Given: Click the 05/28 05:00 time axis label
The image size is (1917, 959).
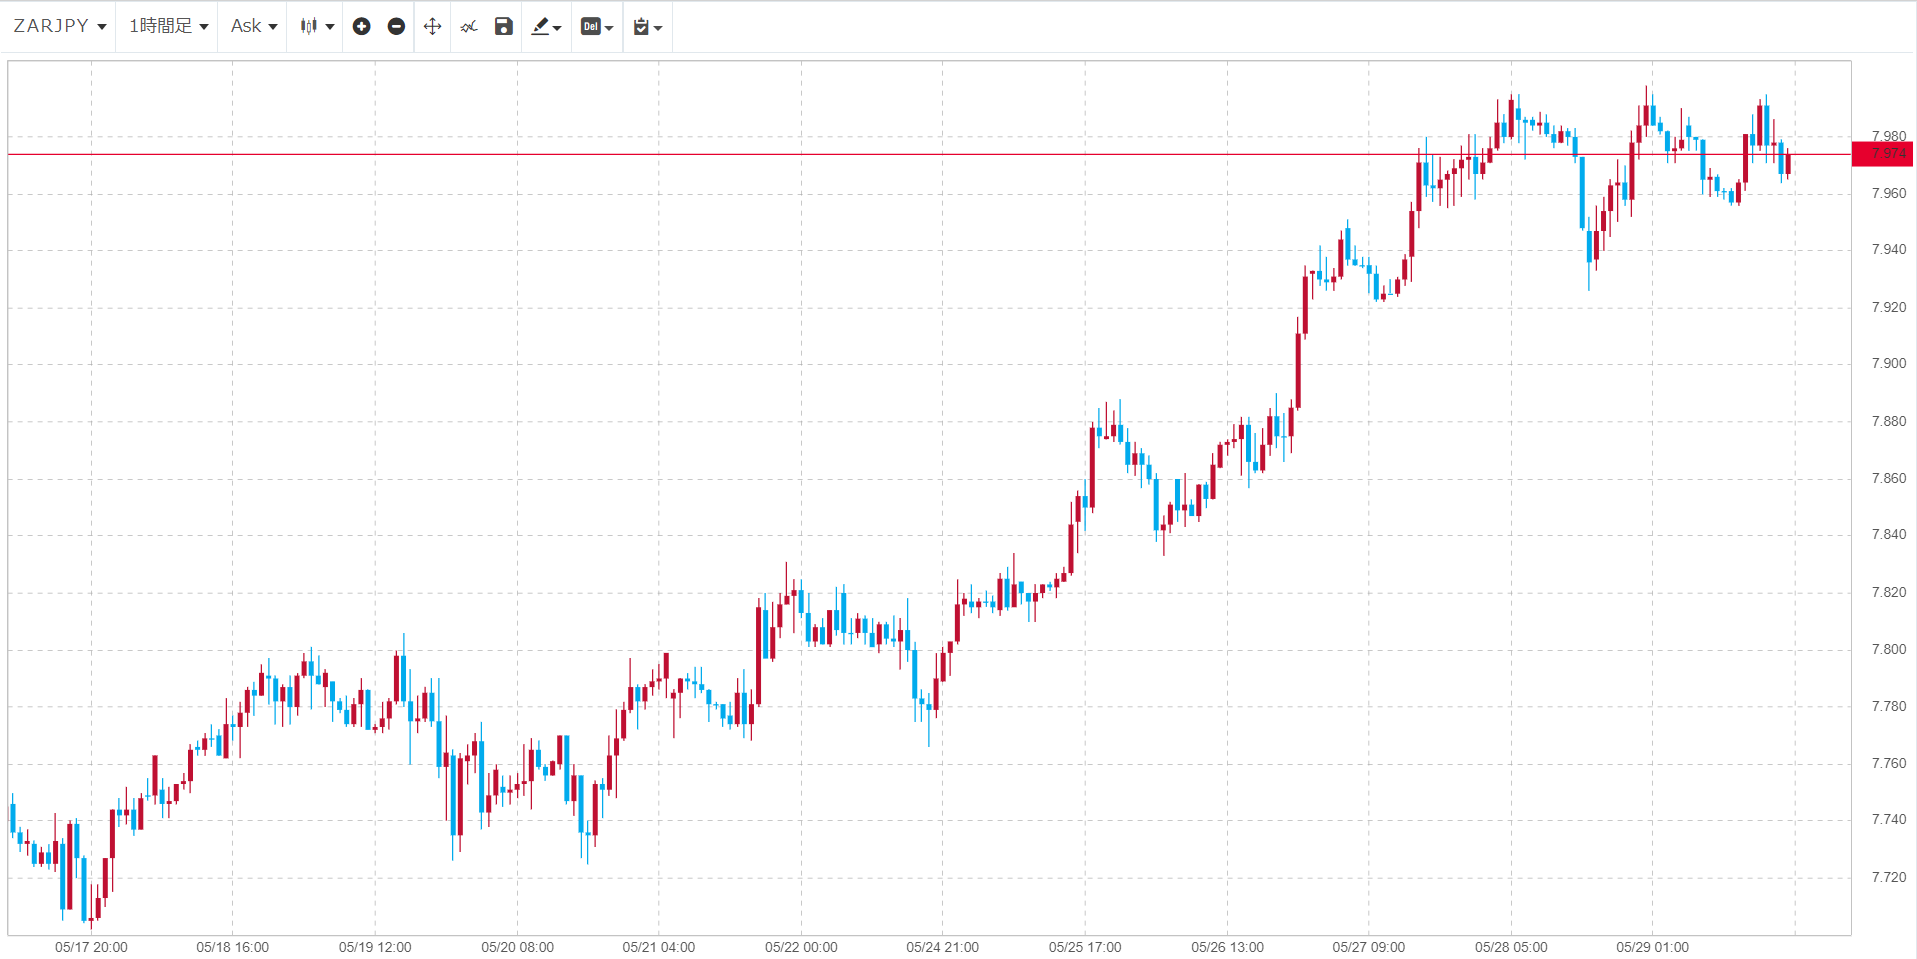Looking at the screenshot, I should click(x=1511, y=947).
